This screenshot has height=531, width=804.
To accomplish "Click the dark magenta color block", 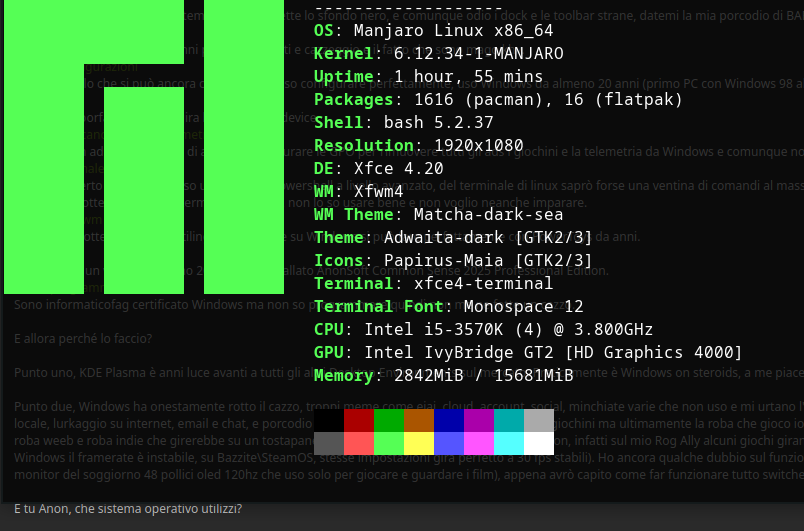I will [x=479, y=420].
